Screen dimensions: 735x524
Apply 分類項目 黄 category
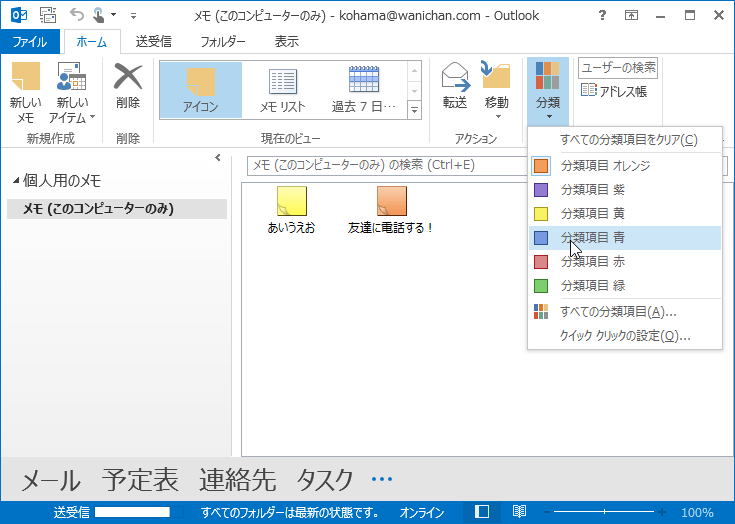(x=625, y=214)
